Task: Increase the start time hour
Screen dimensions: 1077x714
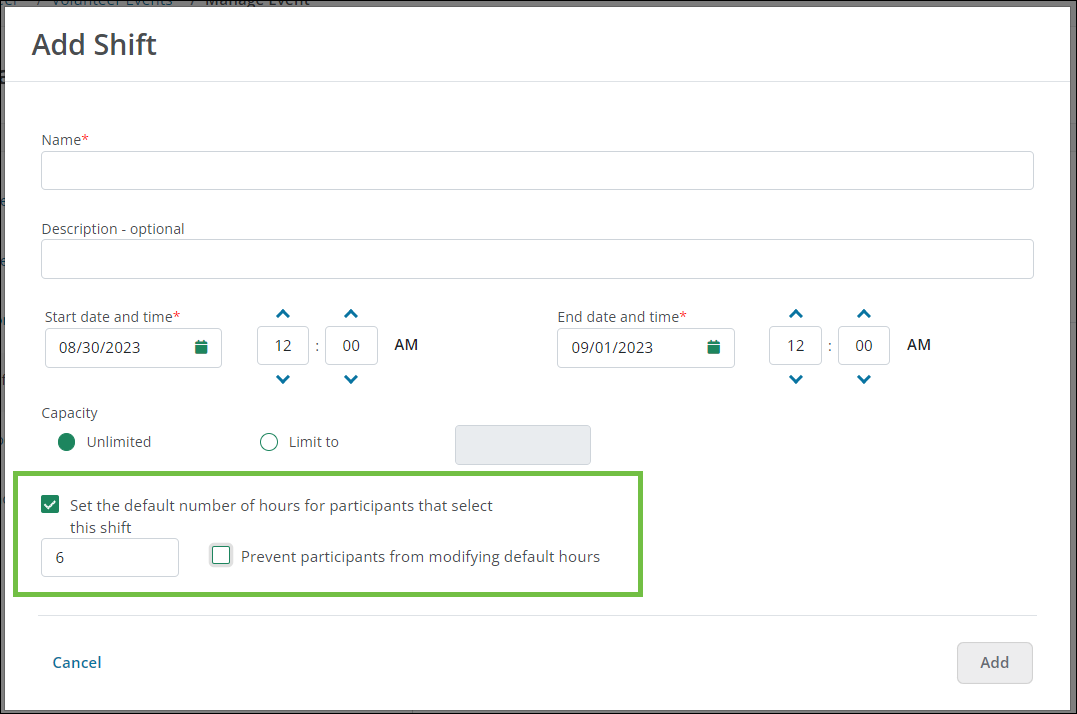Action: tap(283, 313)
